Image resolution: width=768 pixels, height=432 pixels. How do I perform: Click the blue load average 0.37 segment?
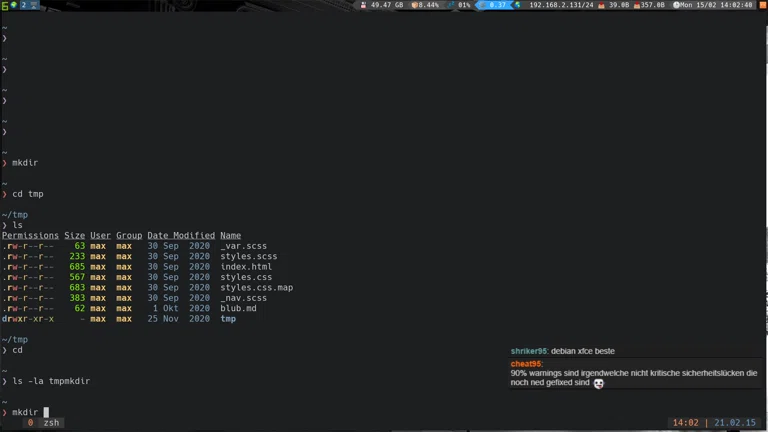[x=494, y=5]
